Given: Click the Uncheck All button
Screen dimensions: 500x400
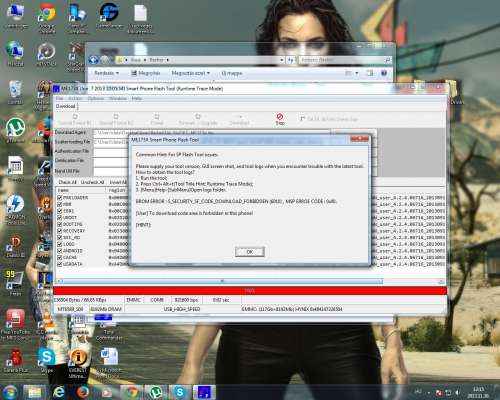Looking at the screenshot, I should coord(92,182).
